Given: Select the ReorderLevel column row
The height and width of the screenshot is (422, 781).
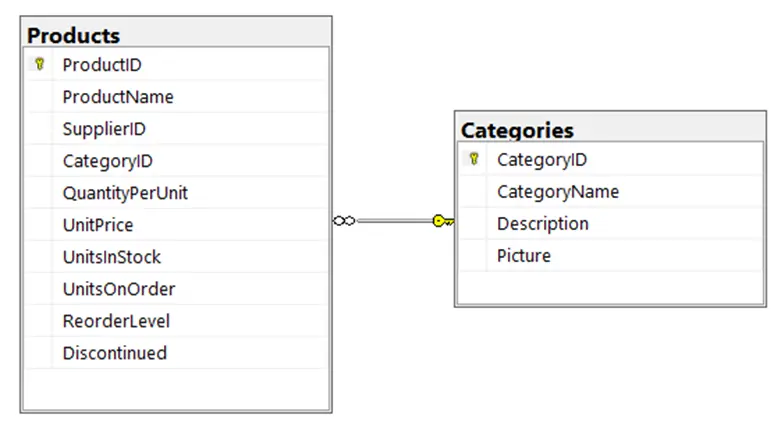Looking at the screenshot, I should (177, 320).
